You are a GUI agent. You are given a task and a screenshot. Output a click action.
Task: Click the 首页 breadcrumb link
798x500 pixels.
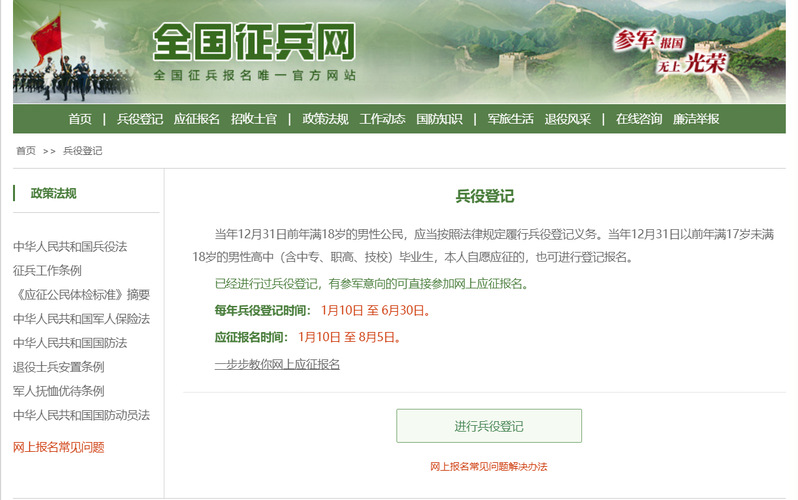(x=26, y=151)
